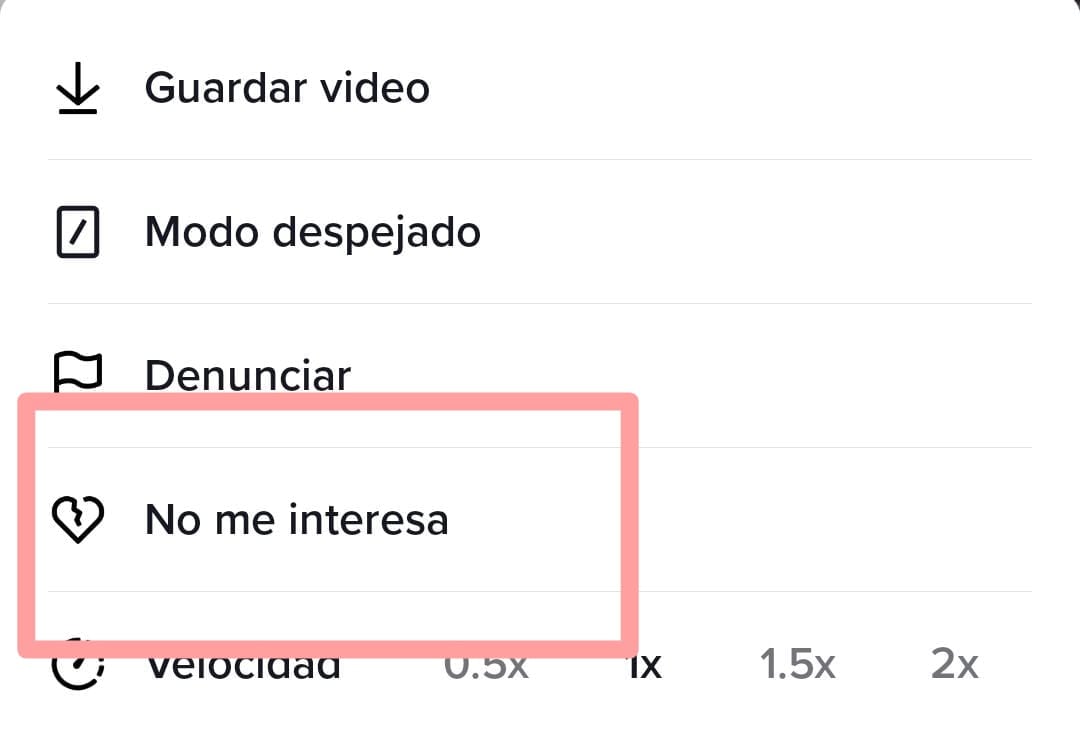Tap the Guardar video download arrow icon
The width and height of the screenshot is (1080, 736).
tap(77, 90)
